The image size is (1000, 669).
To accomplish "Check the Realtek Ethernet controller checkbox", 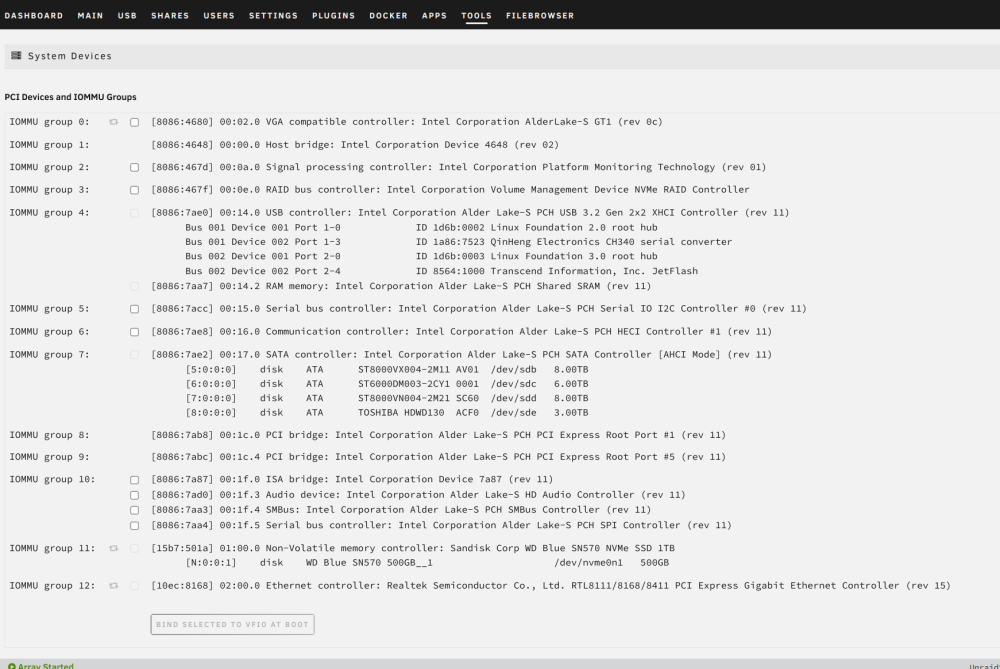I will 135,585.
